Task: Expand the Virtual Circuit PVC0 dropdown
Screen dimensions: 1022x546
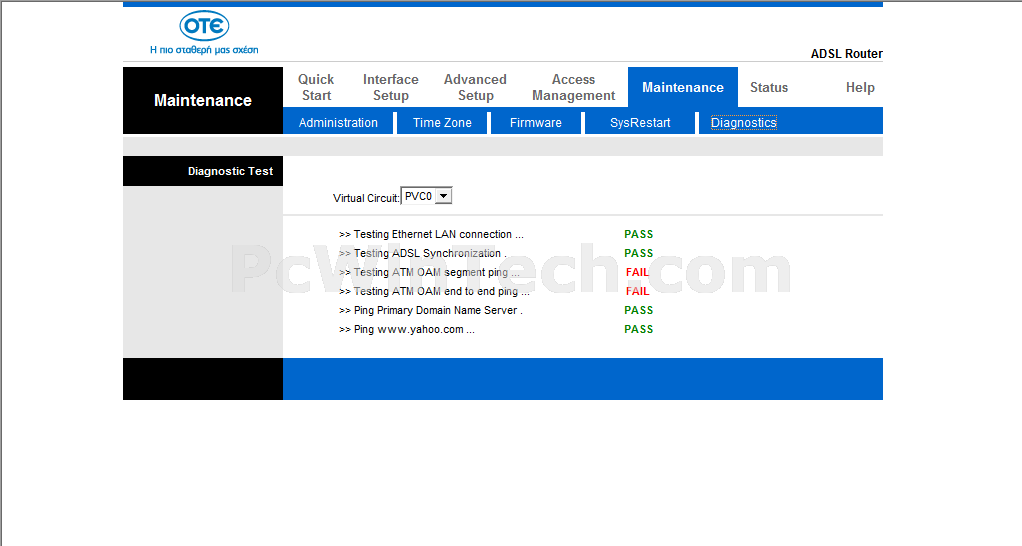Action: 426,196
